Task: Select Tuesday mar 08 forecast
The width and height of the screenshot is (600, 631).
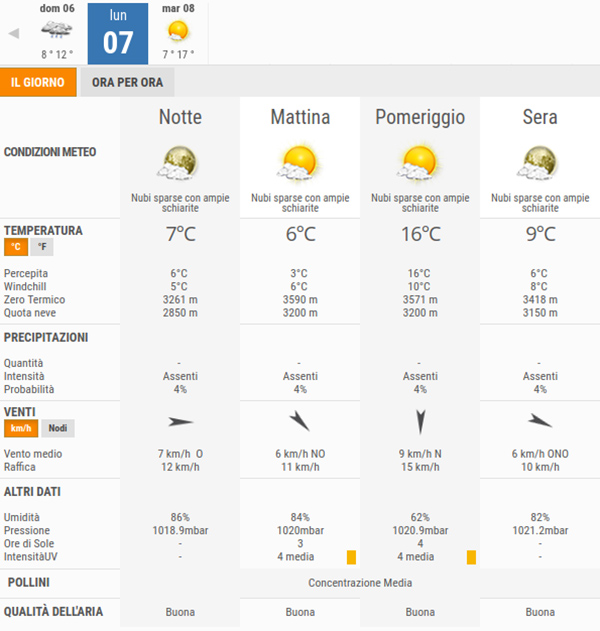Action: [x=178, y=32]
